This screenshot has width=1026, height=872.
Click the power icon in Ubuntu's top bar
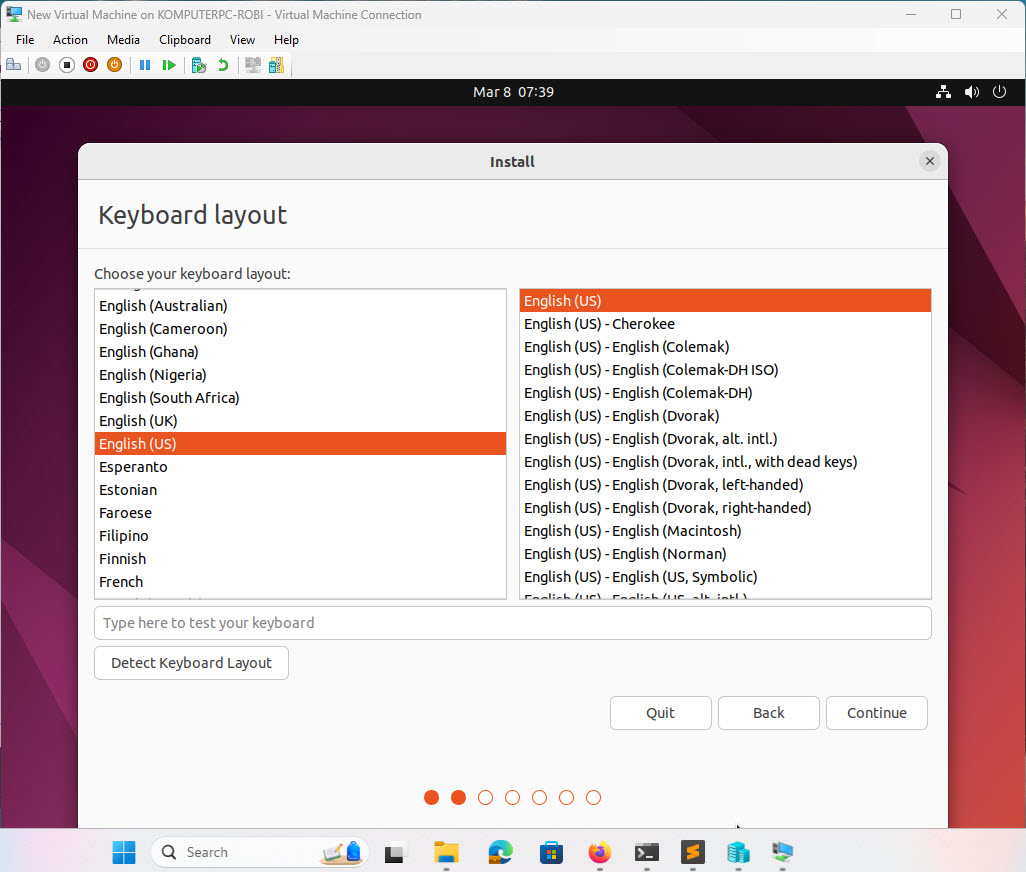tap(999, 91)
